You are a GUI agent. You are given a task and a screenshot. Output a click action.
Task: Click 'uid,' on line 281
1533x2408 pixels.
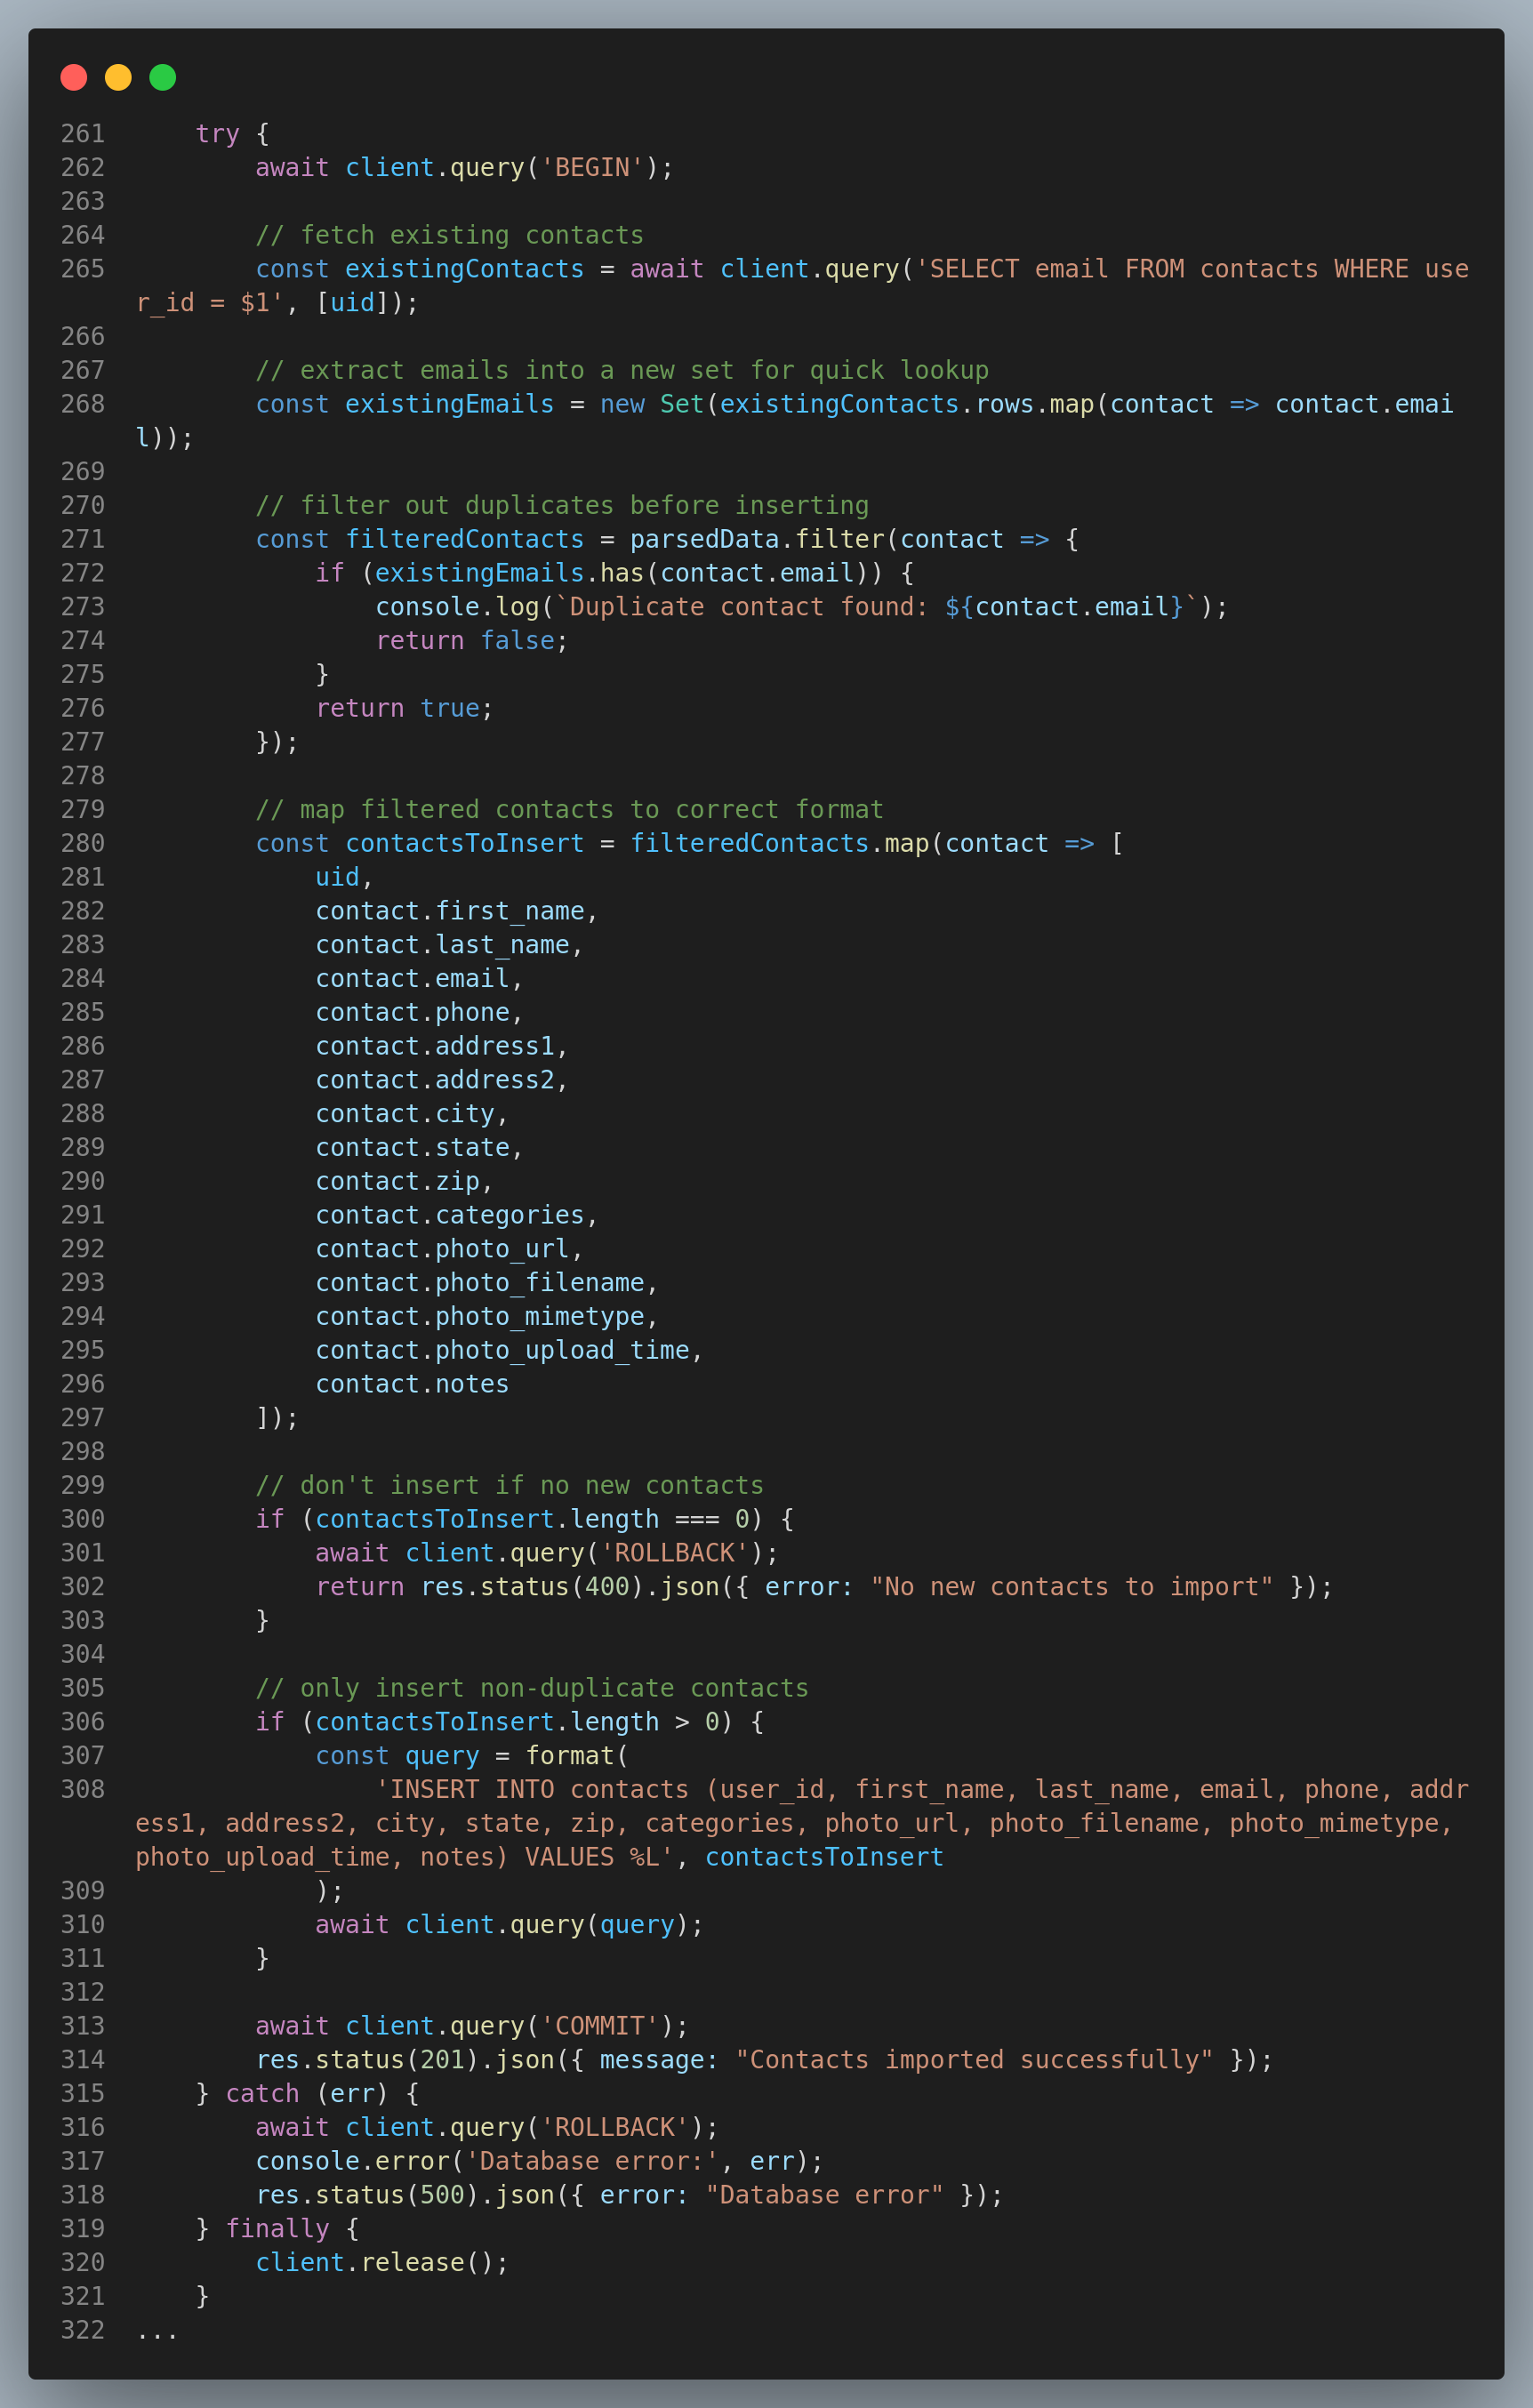(345, 877)
